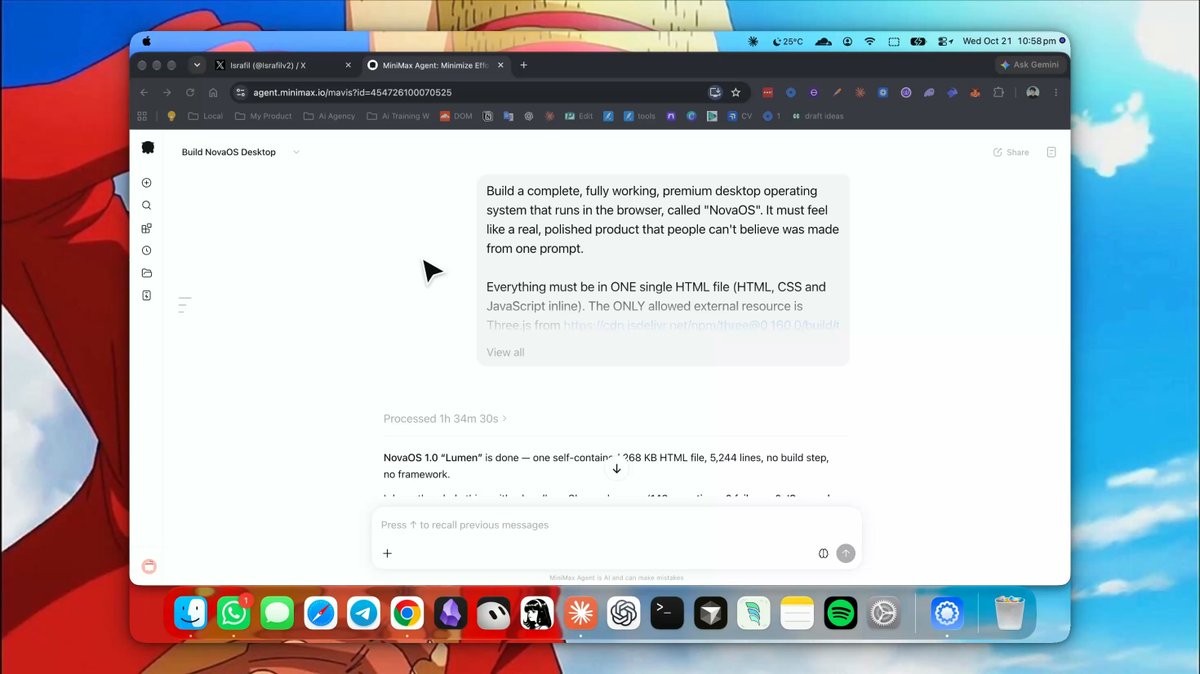Click the send arrow button in composer
1200x674 pixels.
[x=846, y=553]
